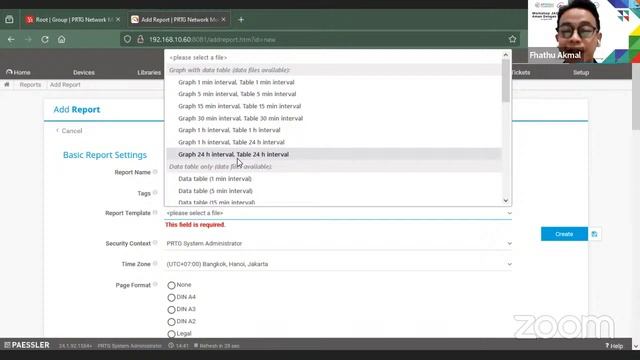Choose Graph 24 h interval, Table 24 h
This screenshot has width=640, height=360.
pos(333,154)
